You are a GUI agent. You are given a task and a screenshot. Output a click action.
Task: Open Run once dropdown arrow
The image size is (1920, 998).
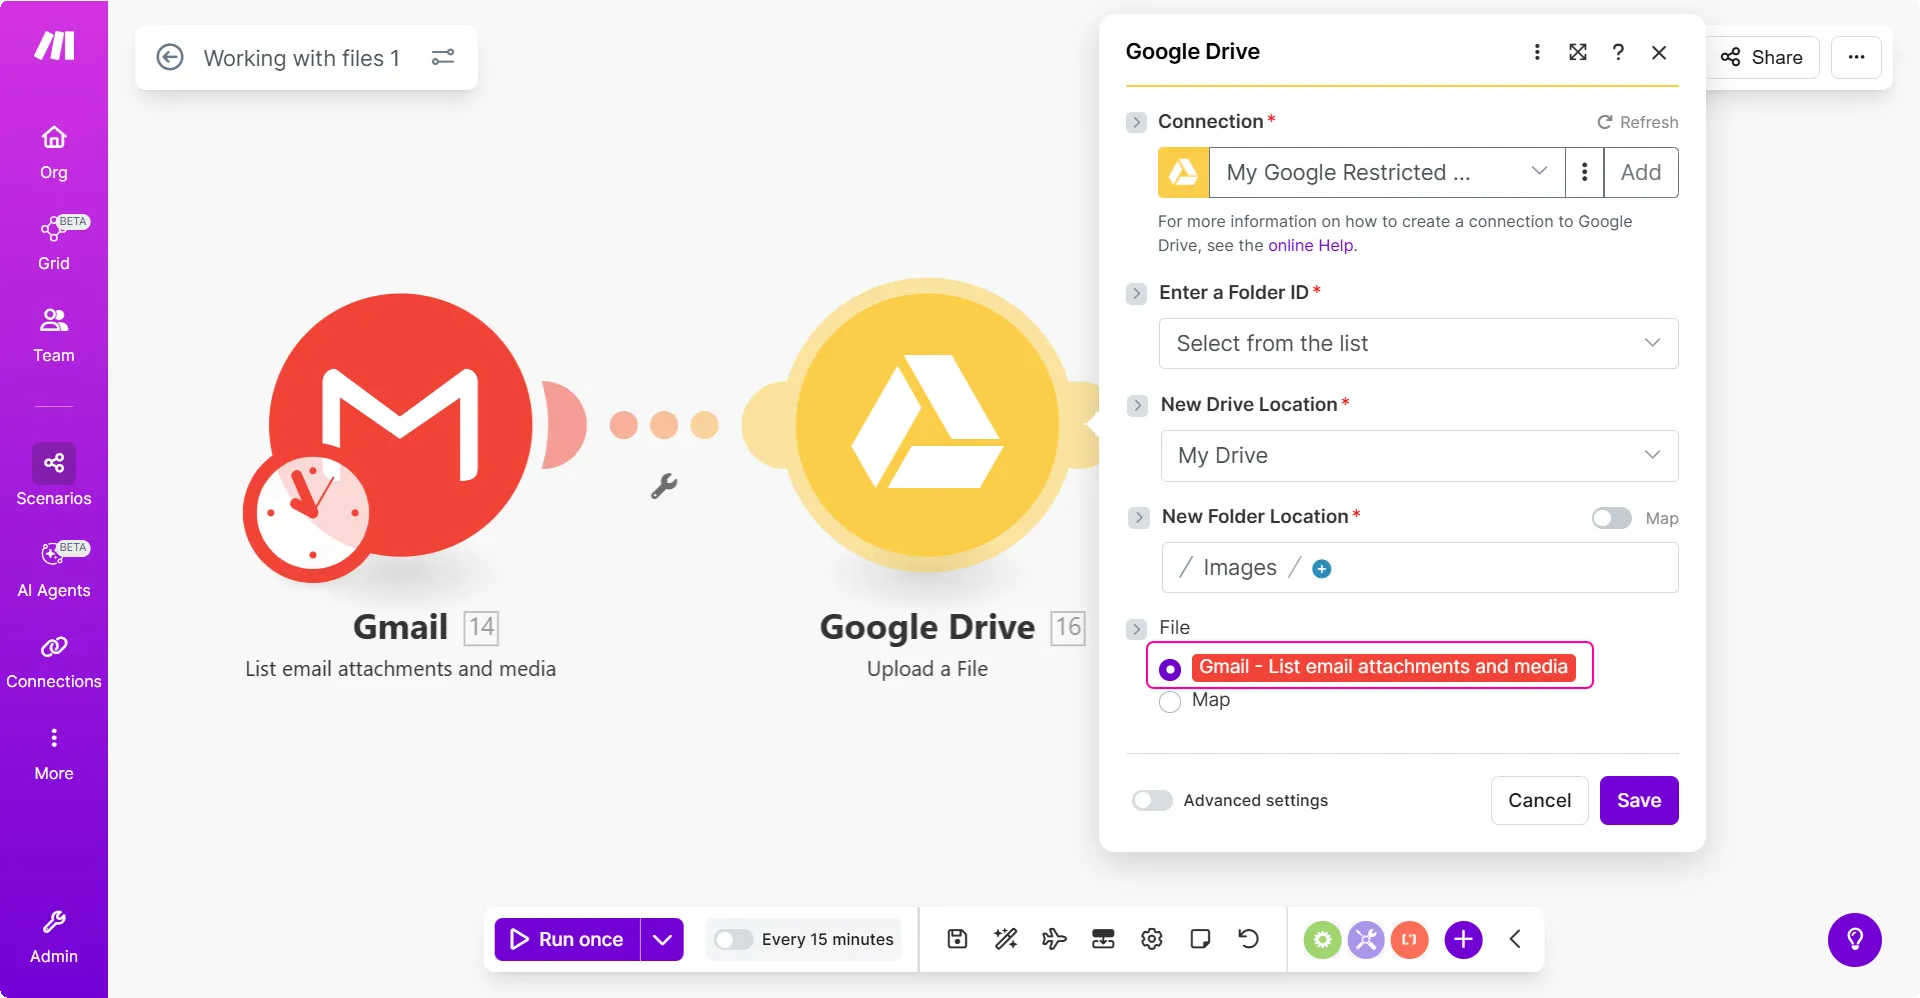(662, 939)
